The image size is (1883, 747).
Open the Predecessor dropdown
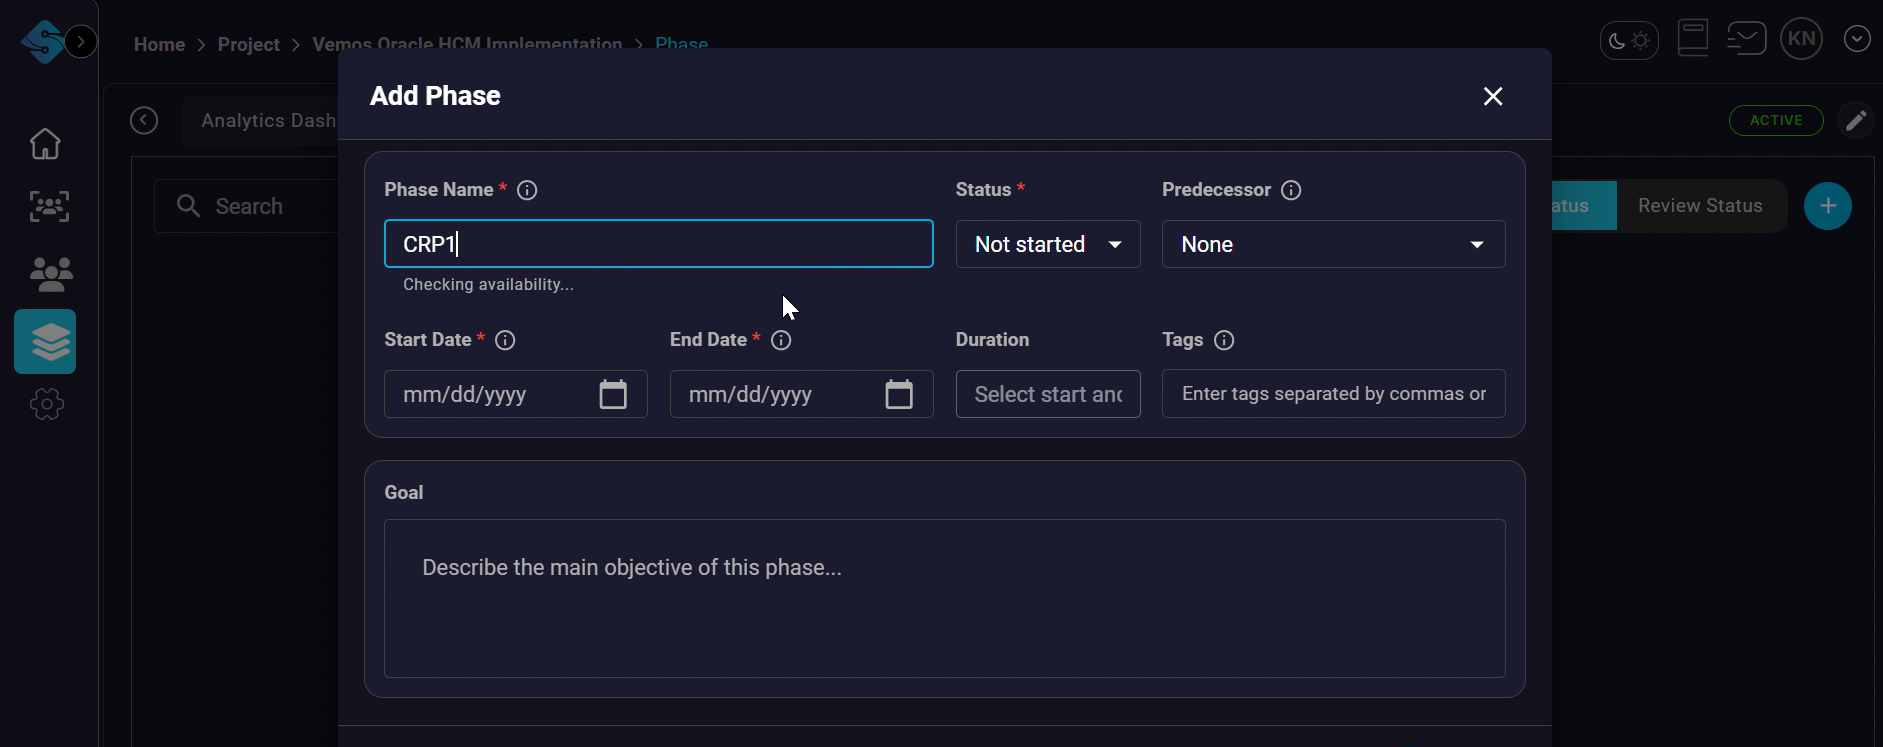coord(1333,244)
